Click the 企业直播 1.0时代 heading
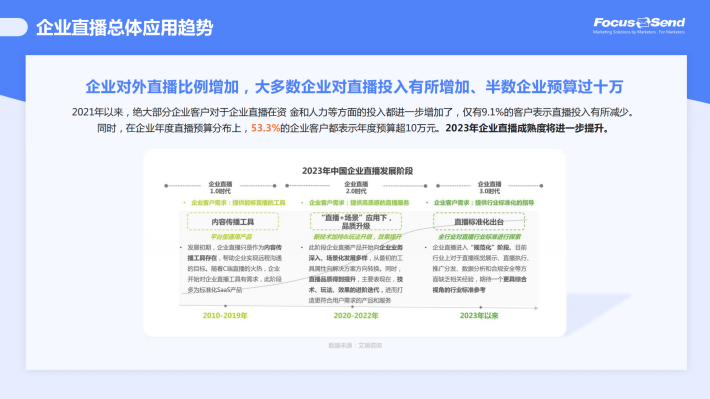710x399 pixels. 220,187
